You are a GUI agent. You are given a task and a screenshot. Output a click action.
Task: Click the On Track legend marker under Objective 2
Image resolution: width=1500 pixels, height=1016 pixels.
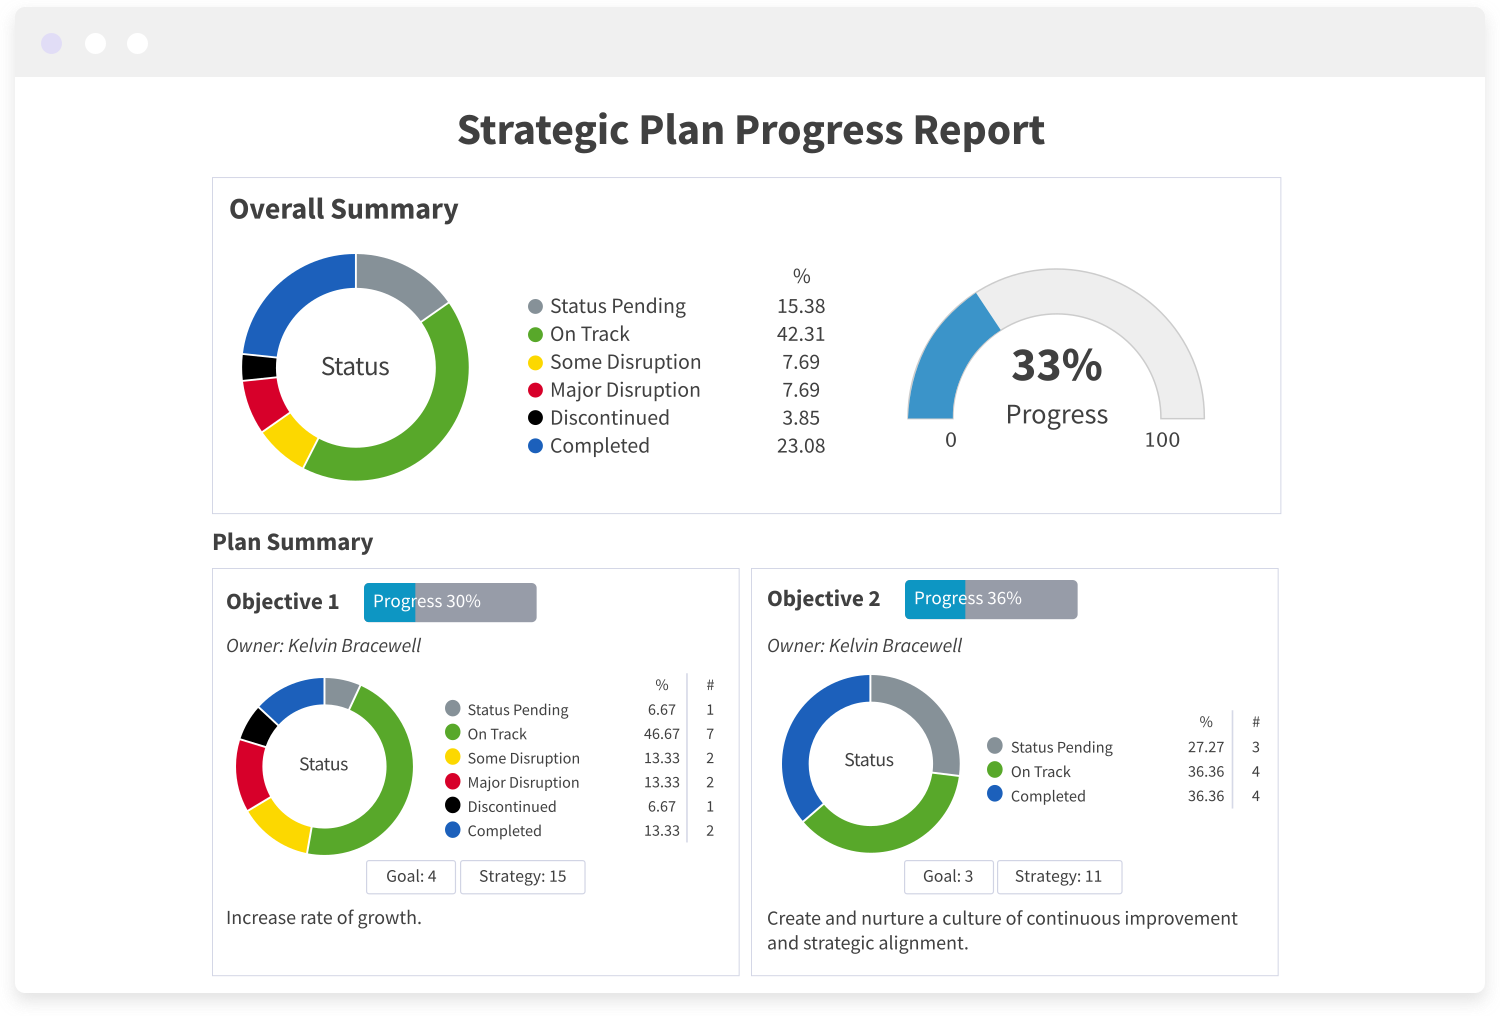[x=994, y=771]
